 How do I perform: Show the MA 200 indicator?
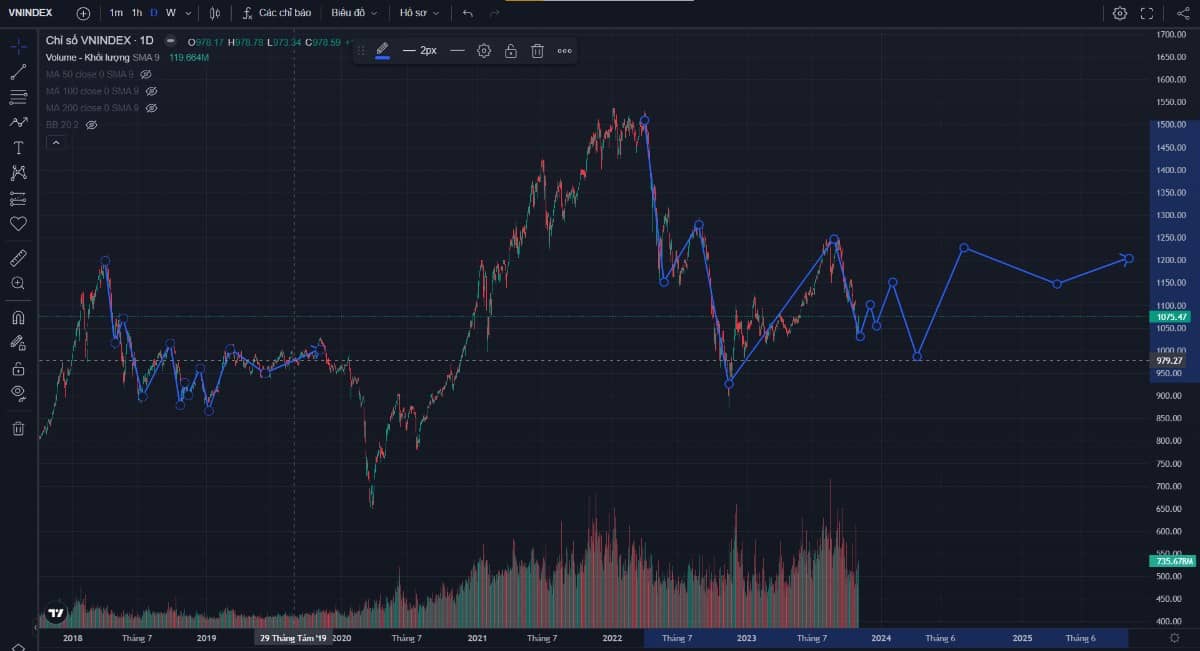click(152, 108)
